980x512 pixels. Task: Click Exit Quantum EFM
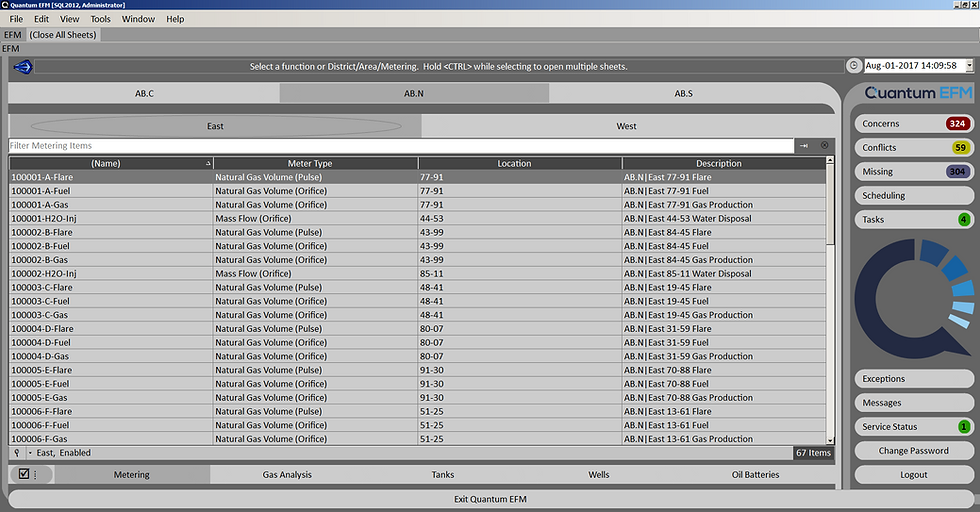490,499
